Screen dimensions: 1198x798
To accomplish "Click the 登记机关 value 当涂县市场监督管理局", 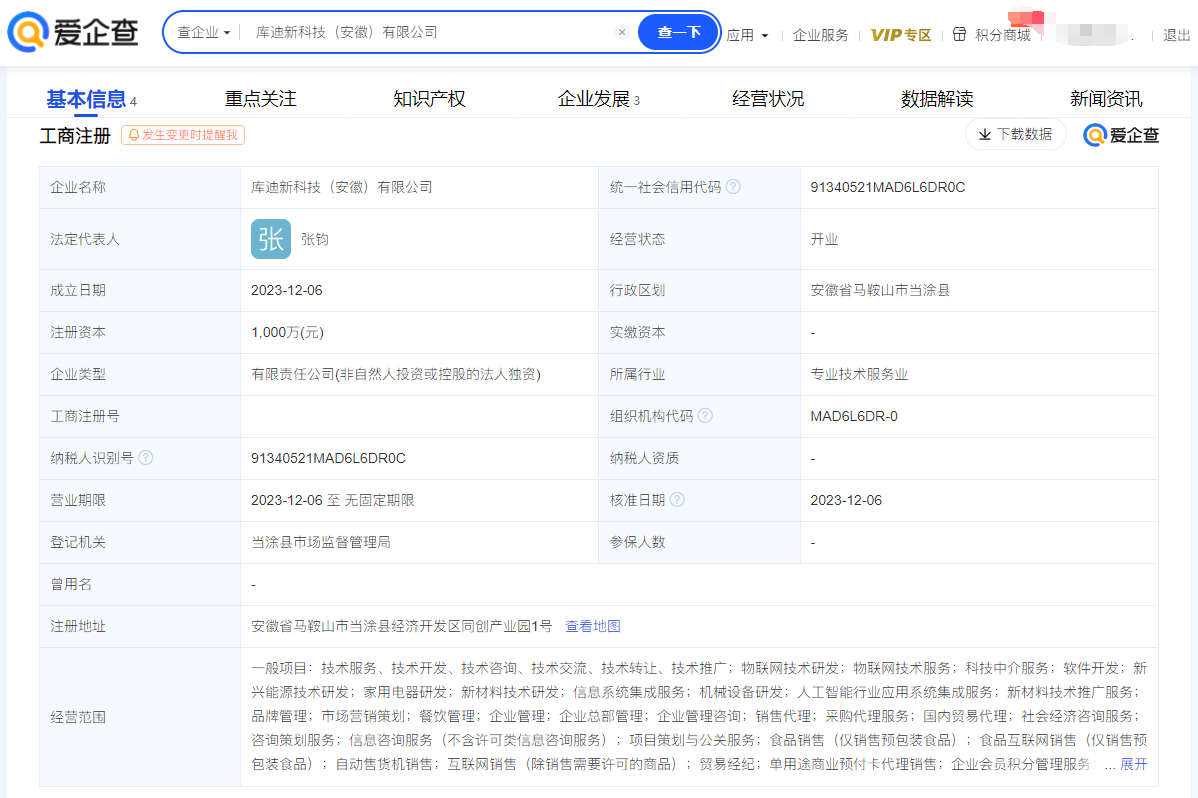I will coord(321,542).
